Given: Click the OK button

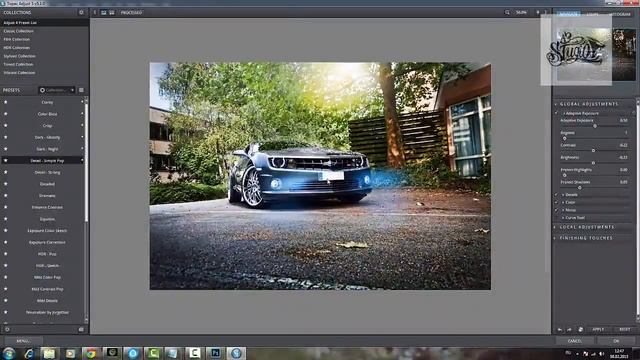Looking at the screenshot, I should [616, 341].
